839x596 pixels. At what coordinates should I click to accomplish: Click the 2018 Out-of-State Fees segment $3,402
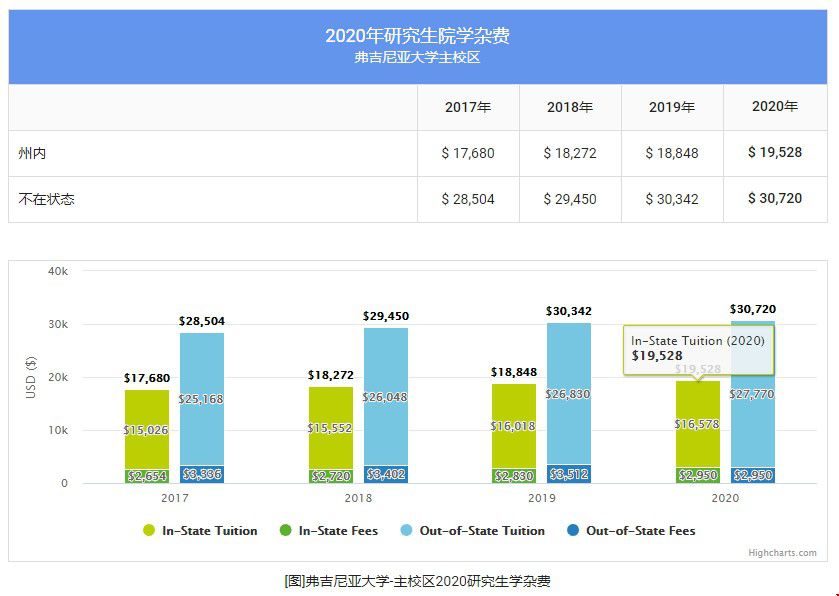(386, 474)
